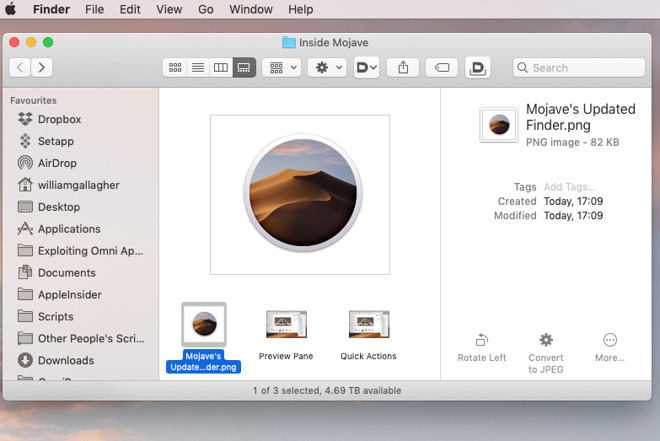Switch to list view in toolbar

pos(198,67)
